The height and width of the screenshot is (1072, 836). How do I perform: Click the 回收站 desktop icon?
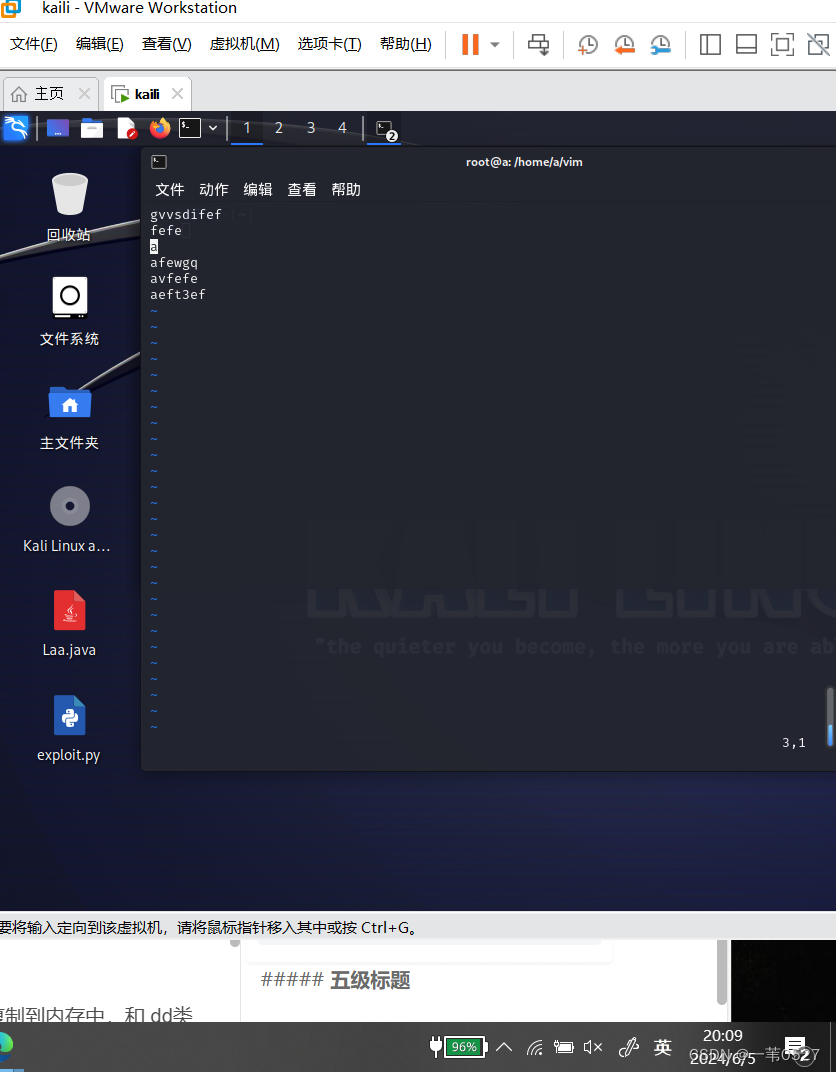[69, 206]
